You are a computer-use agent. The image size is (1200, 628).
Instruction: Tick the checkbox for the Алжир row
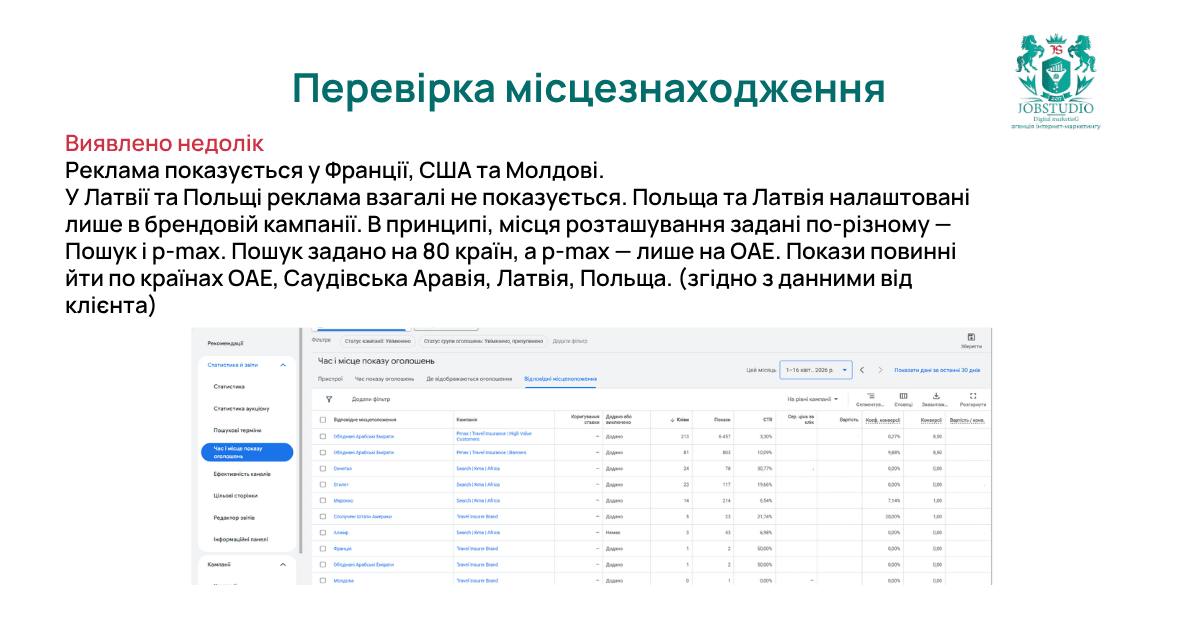322,532
